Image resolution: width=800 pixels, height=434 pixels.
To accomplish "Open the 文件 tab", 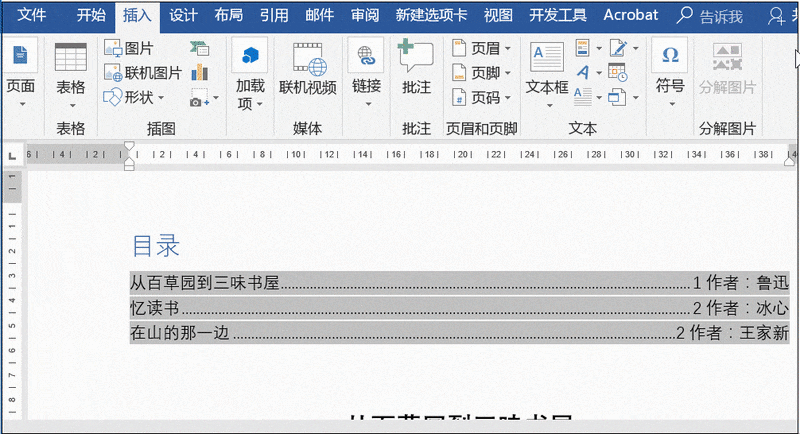I will (32, 15).
